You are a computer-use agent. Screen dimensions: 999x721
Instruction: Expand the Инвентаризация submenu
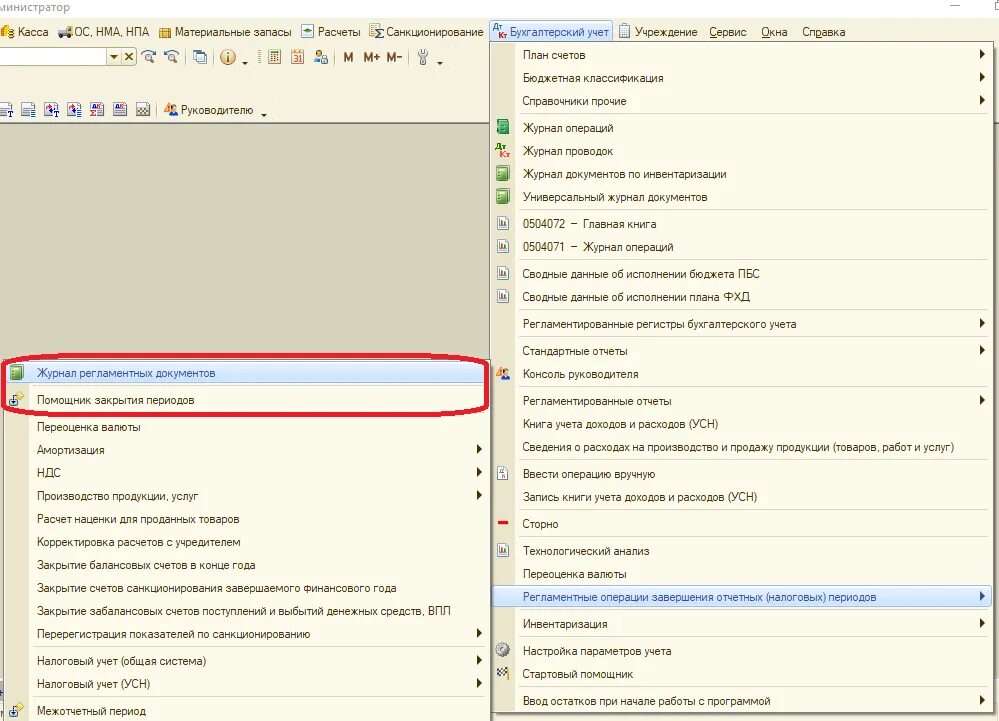982,624
